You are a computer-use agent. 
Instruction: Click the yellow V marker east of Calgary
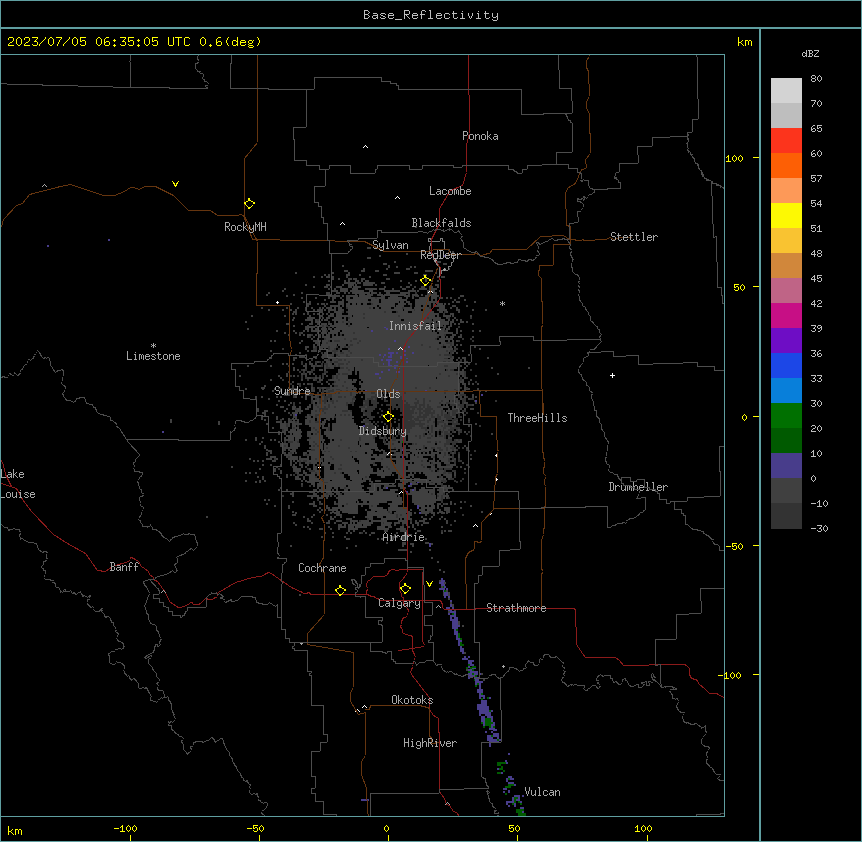point(429,584)
